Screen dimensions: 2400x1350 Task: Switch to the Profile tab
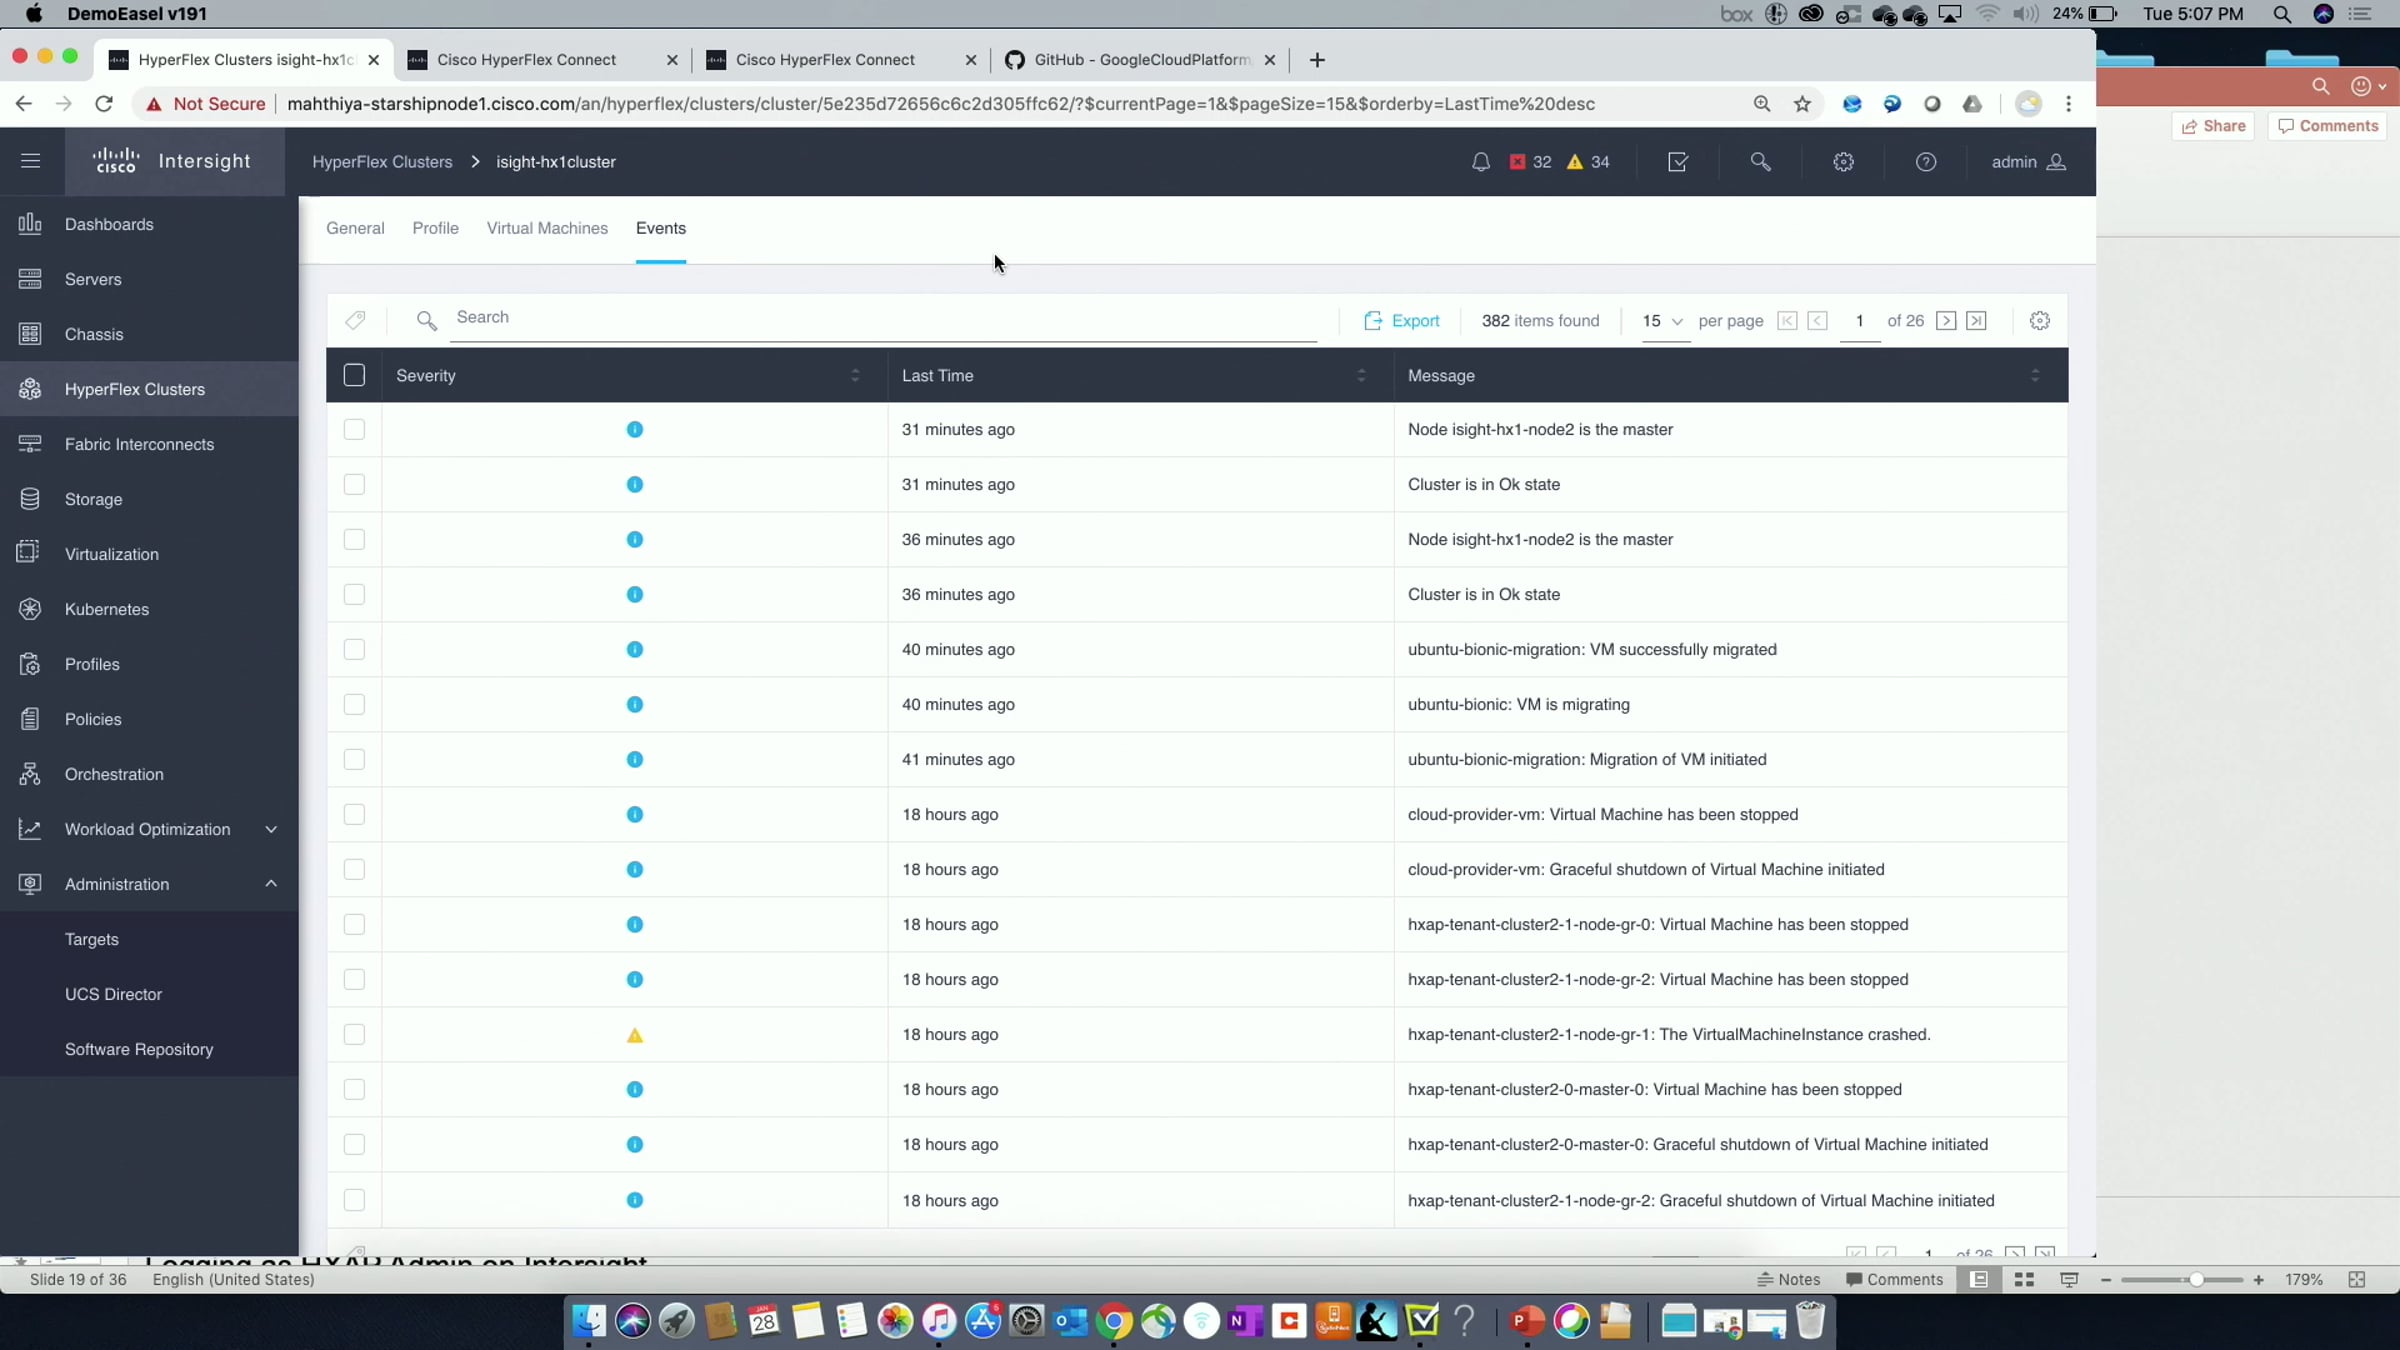435,228
